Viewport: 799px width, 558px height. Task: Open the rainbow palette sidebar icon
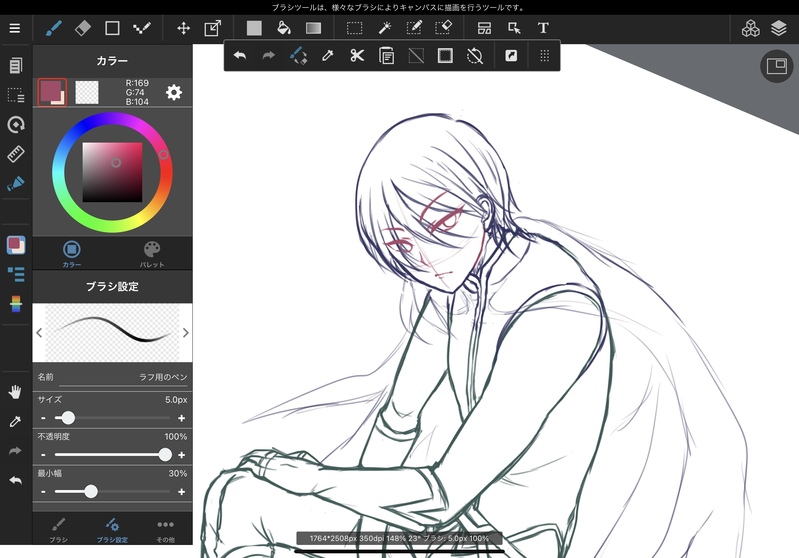click(x=16, y=304)
